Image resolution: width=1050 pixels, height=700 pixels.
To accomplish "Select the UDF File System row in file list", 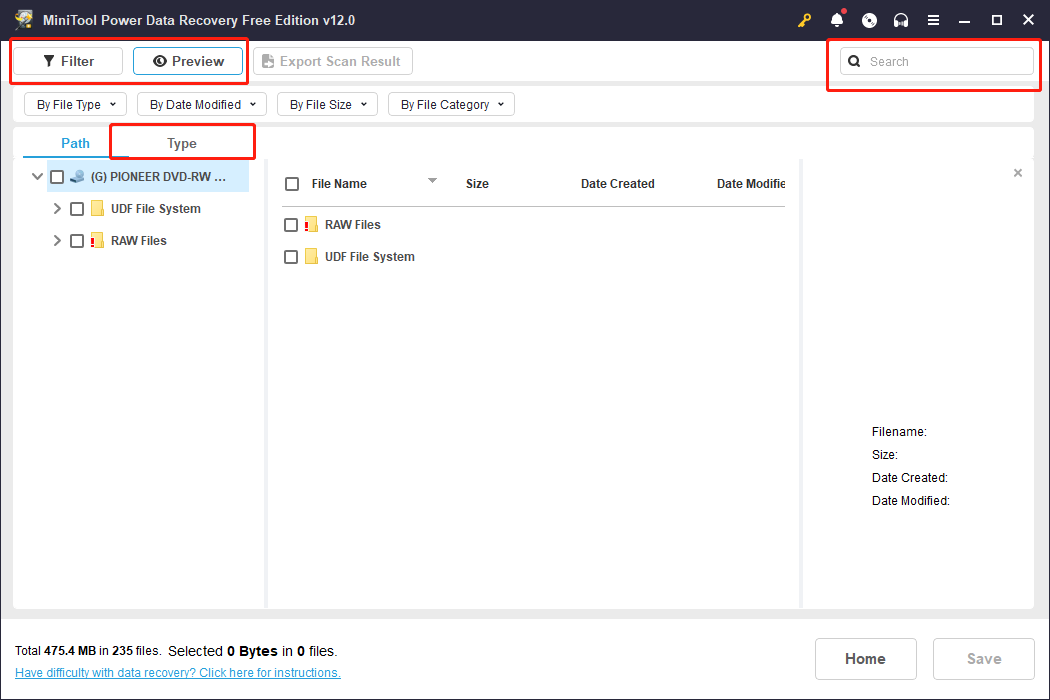I will (534, 257).
